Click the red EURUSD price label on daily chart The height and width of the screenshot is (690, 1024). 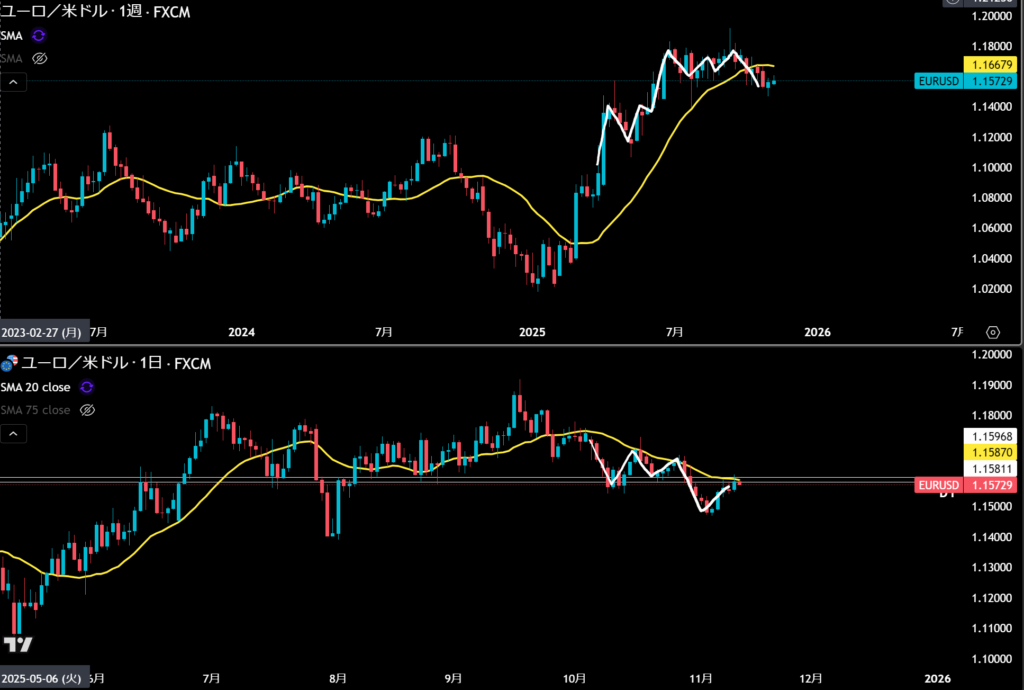[x=937, y=485]
